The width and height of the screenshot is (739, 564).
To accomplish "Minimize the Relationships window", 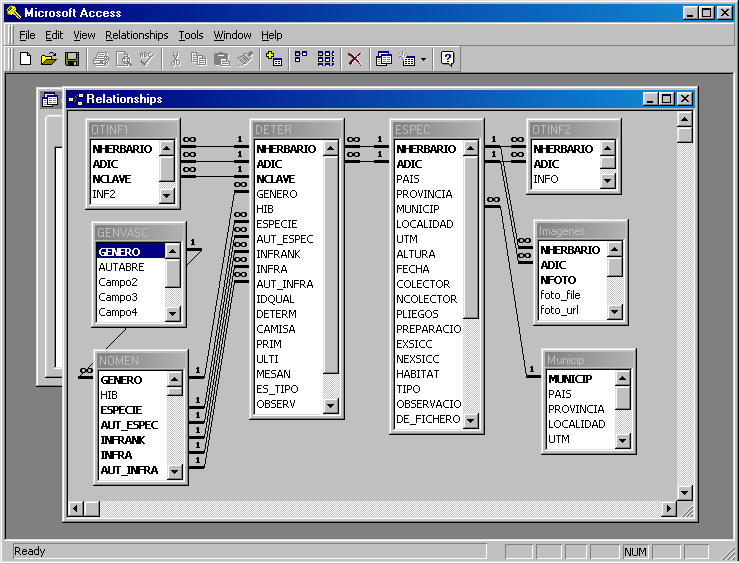I will [x=651, y=99].
